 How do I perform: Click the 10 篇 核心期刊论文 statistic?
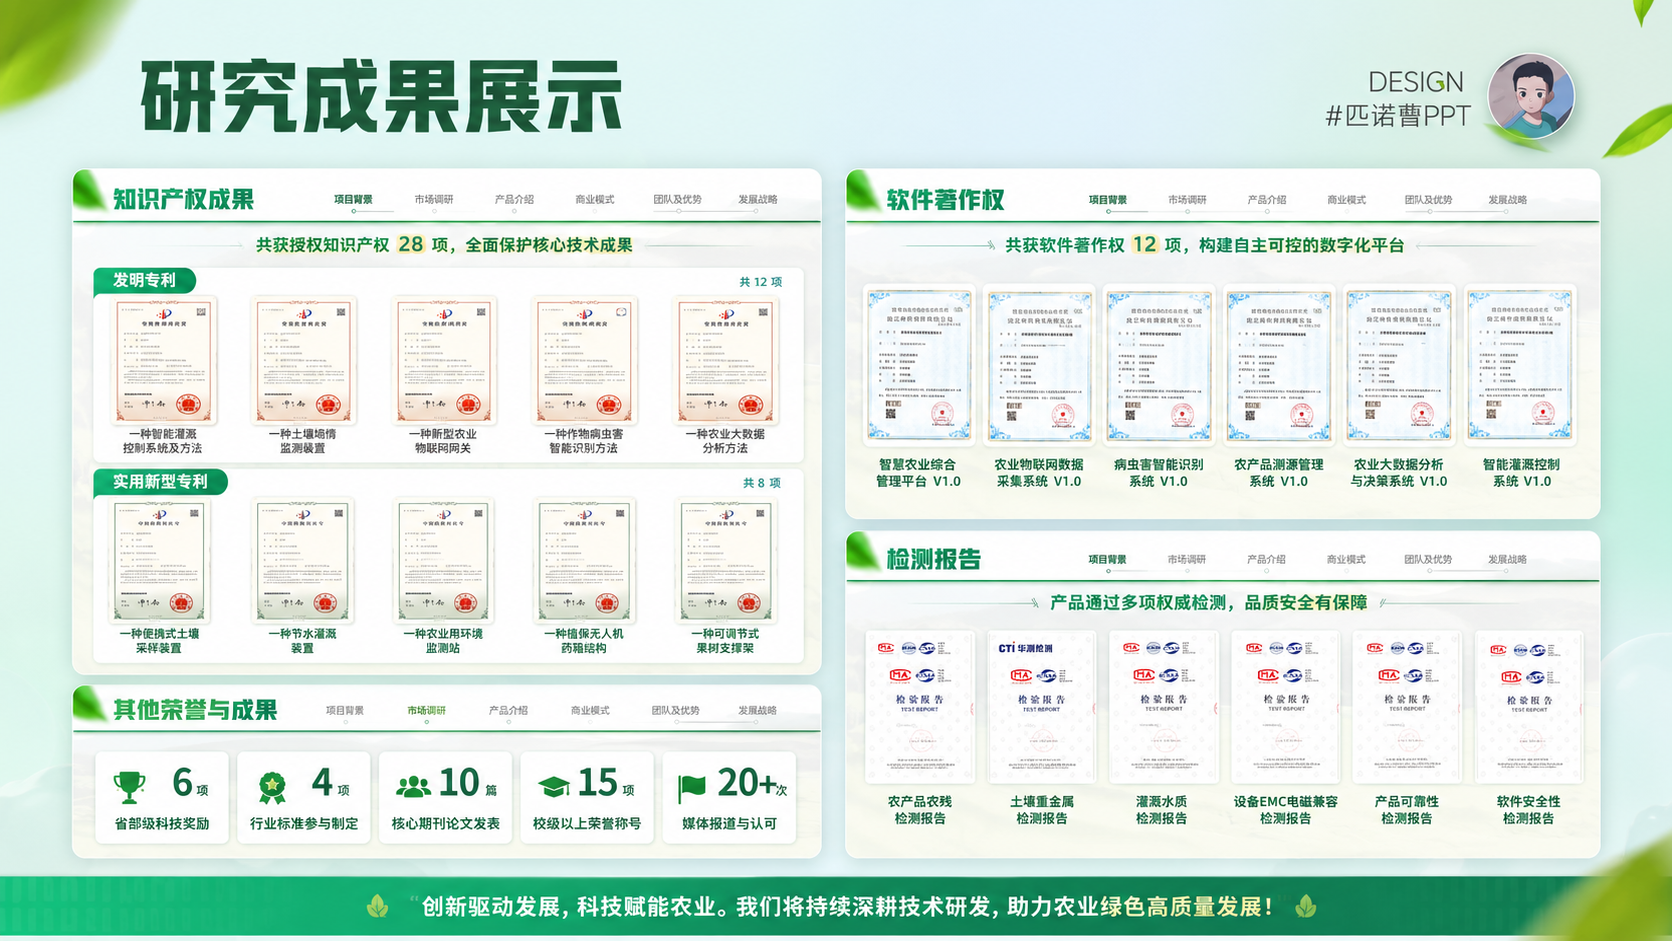click(468, 783)
